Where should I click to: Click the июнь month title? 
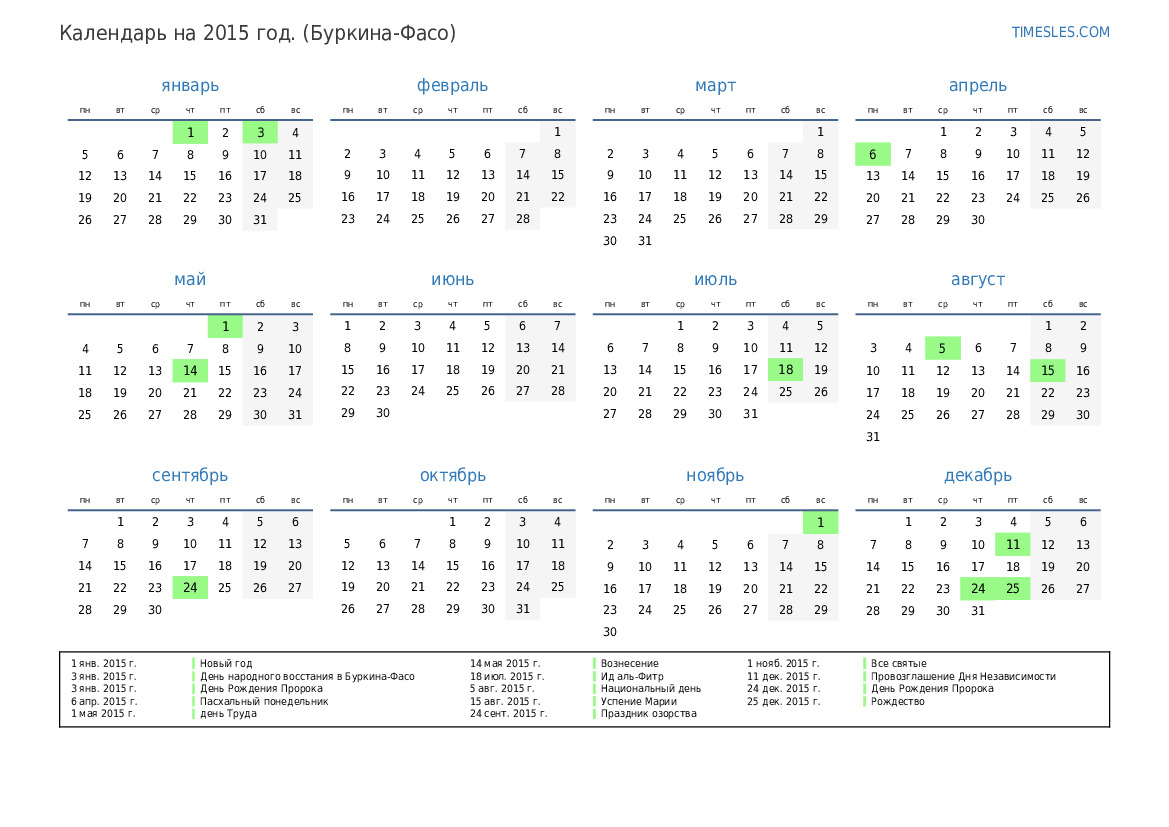click(452, 280)
